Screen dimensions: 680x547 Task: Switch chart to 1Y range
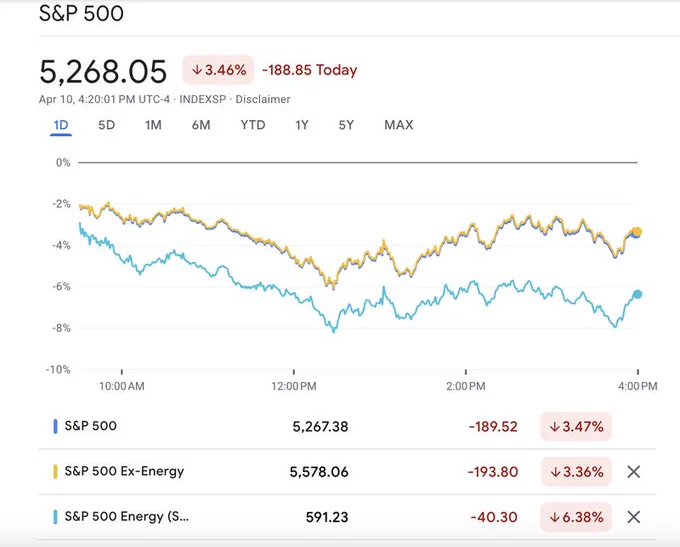click(x=302, y=125)
